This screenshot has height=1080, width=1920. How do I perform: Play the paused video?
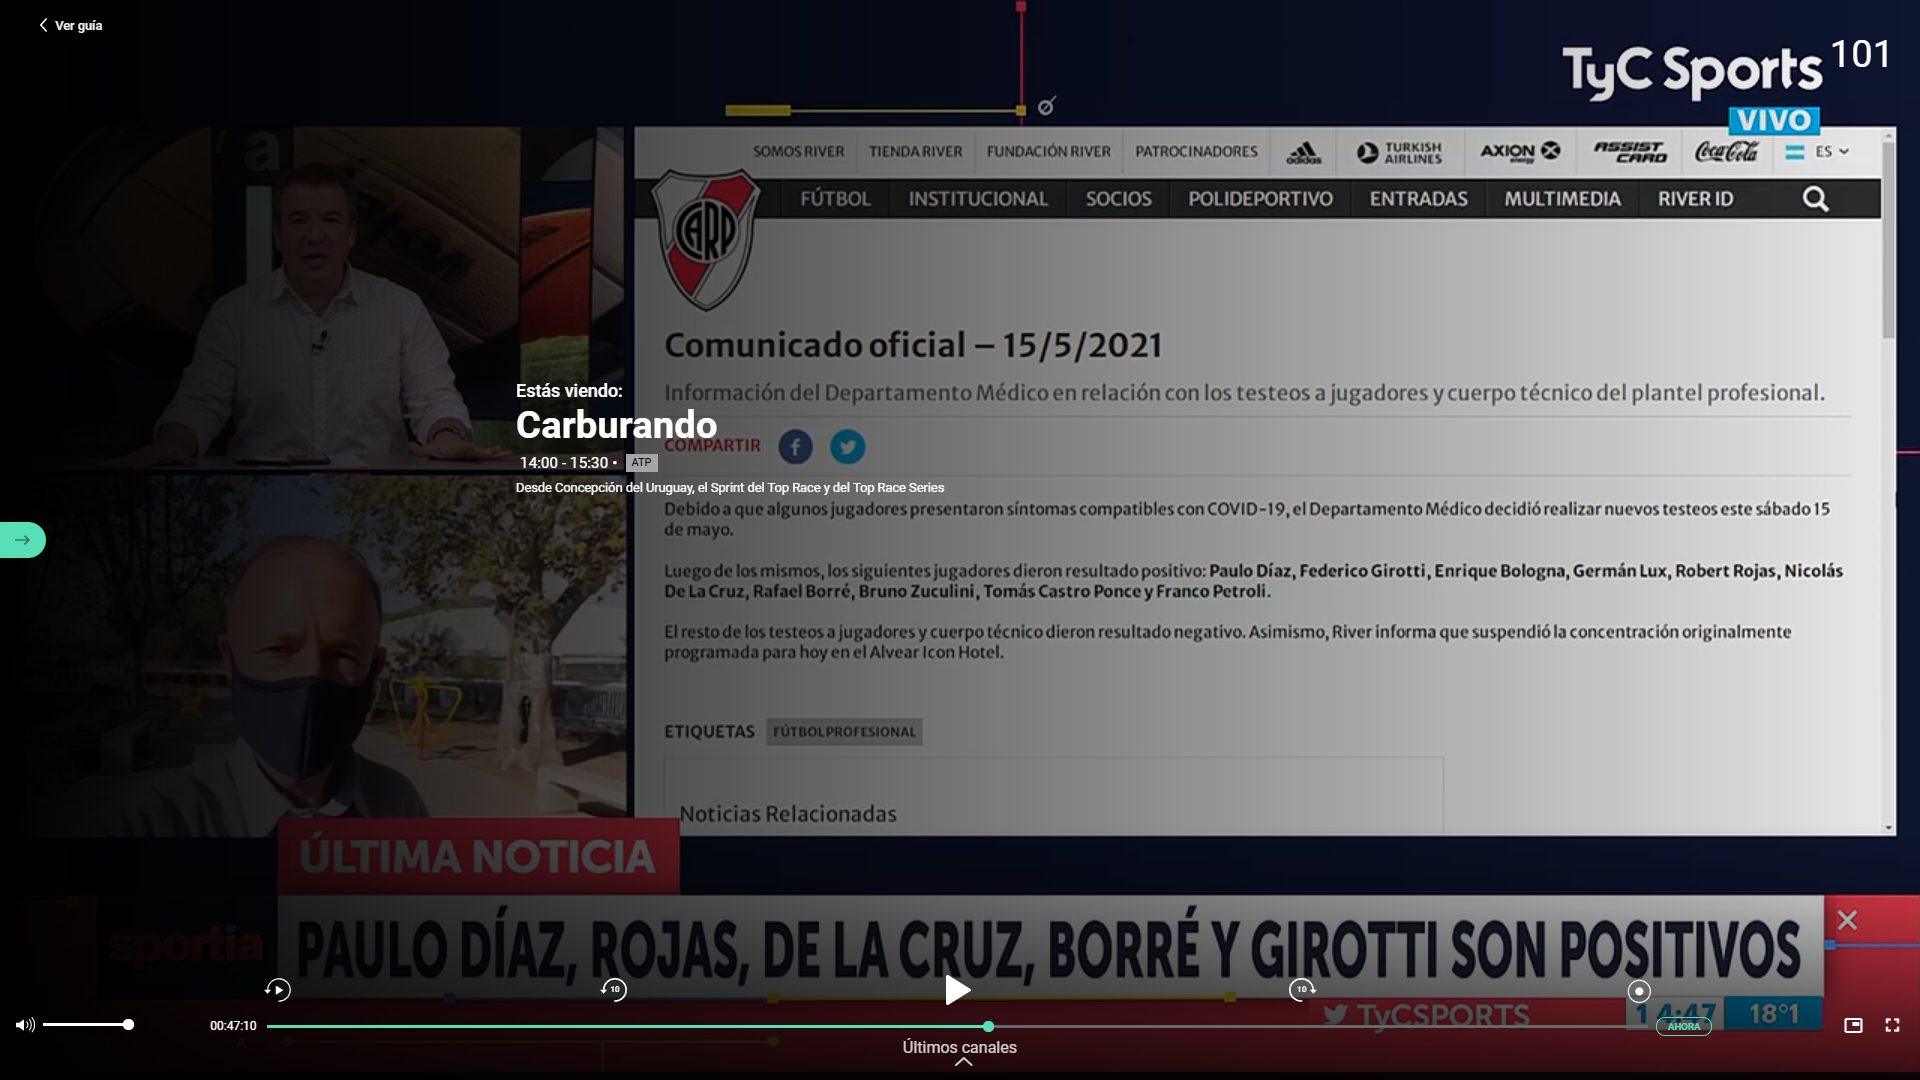click(x=958, y=990)
